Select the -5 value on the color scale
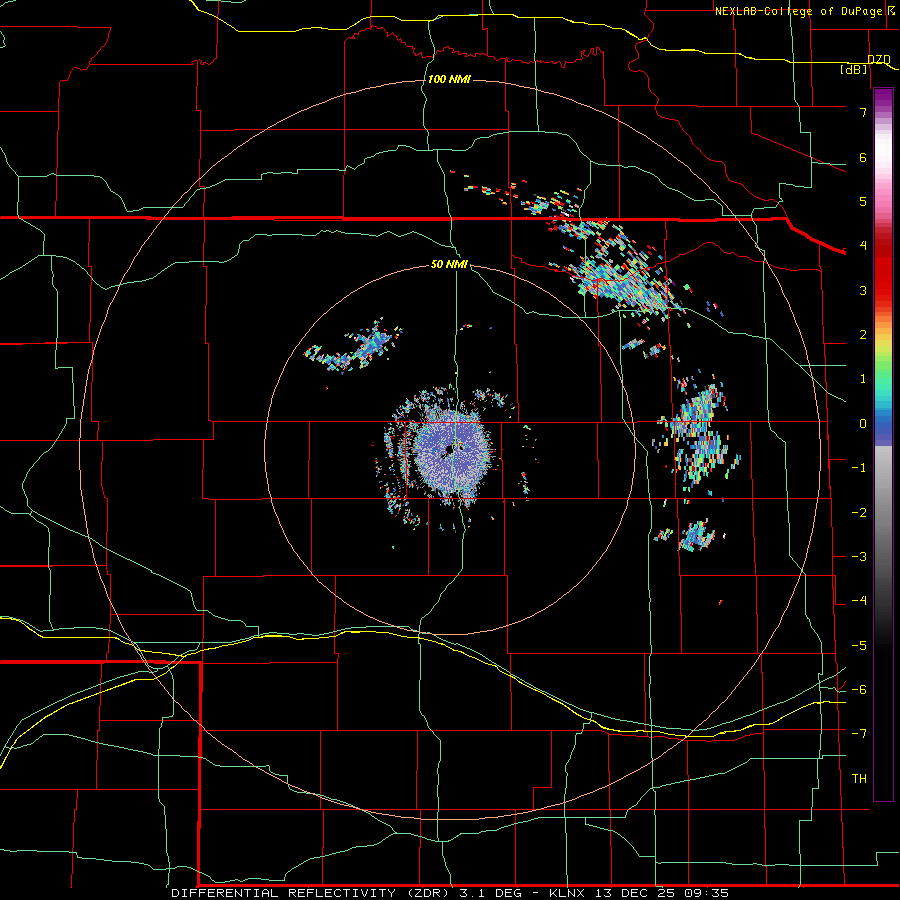This screenshot has width=900, height=900. (859, 646)
